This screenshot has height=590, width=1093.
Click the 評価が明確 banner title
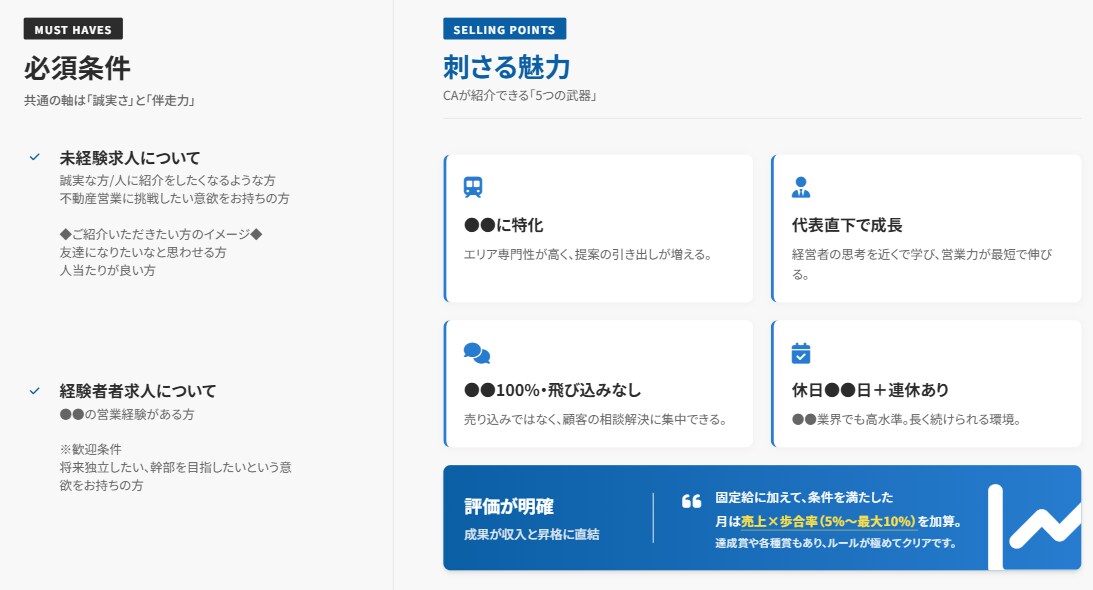click(x=509, y=507)
